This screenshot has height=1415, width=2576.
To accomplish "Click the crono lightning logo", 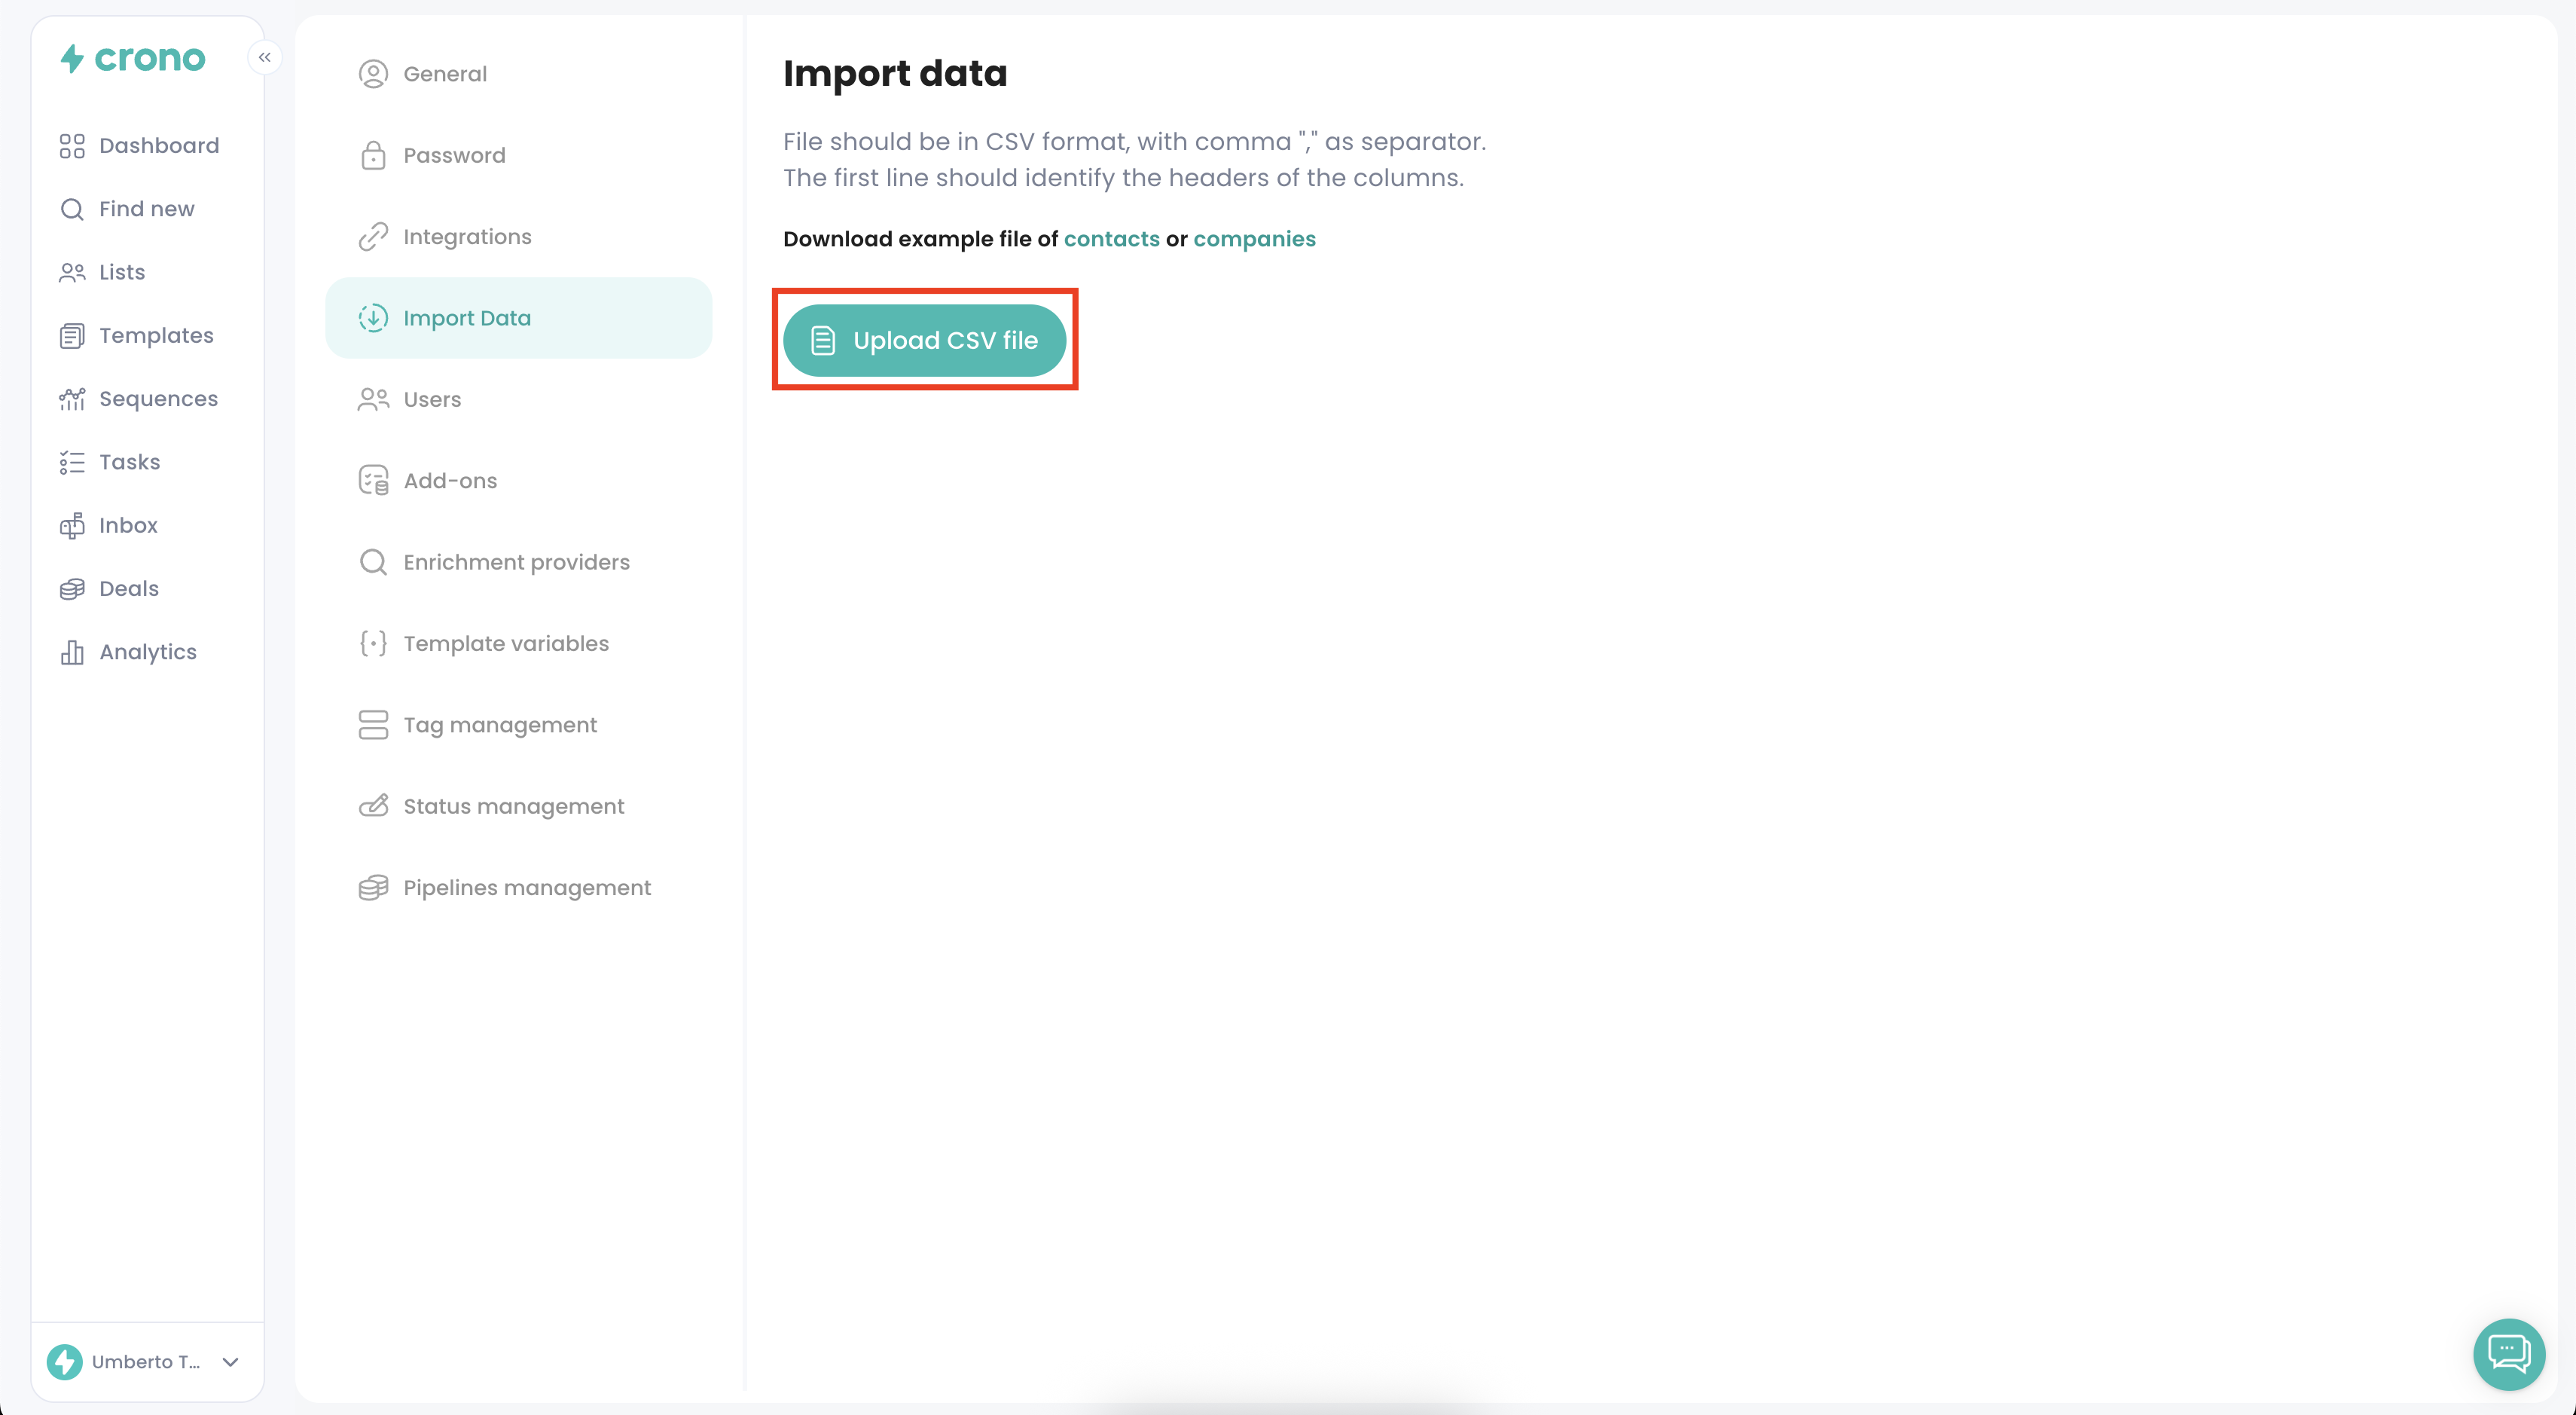I will 72,58.
